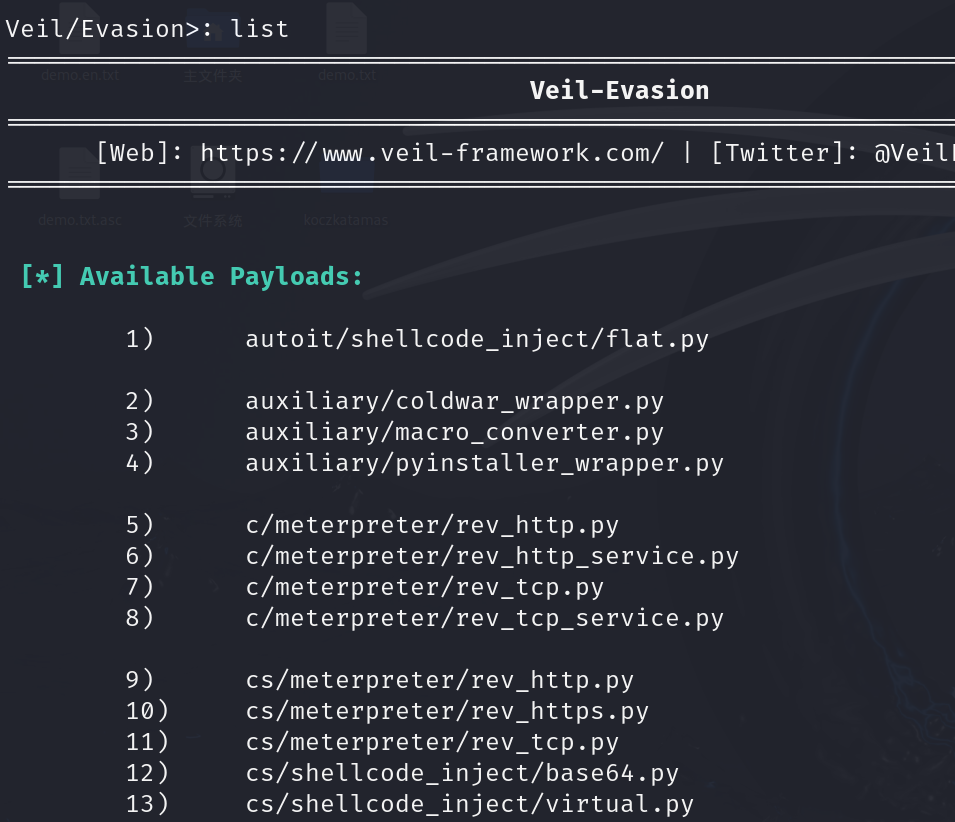Select c/meterpreter/rev_http_service.py payload
Image resolution: width=955 pixels, height=822 pixels.
tap(492, 557)
